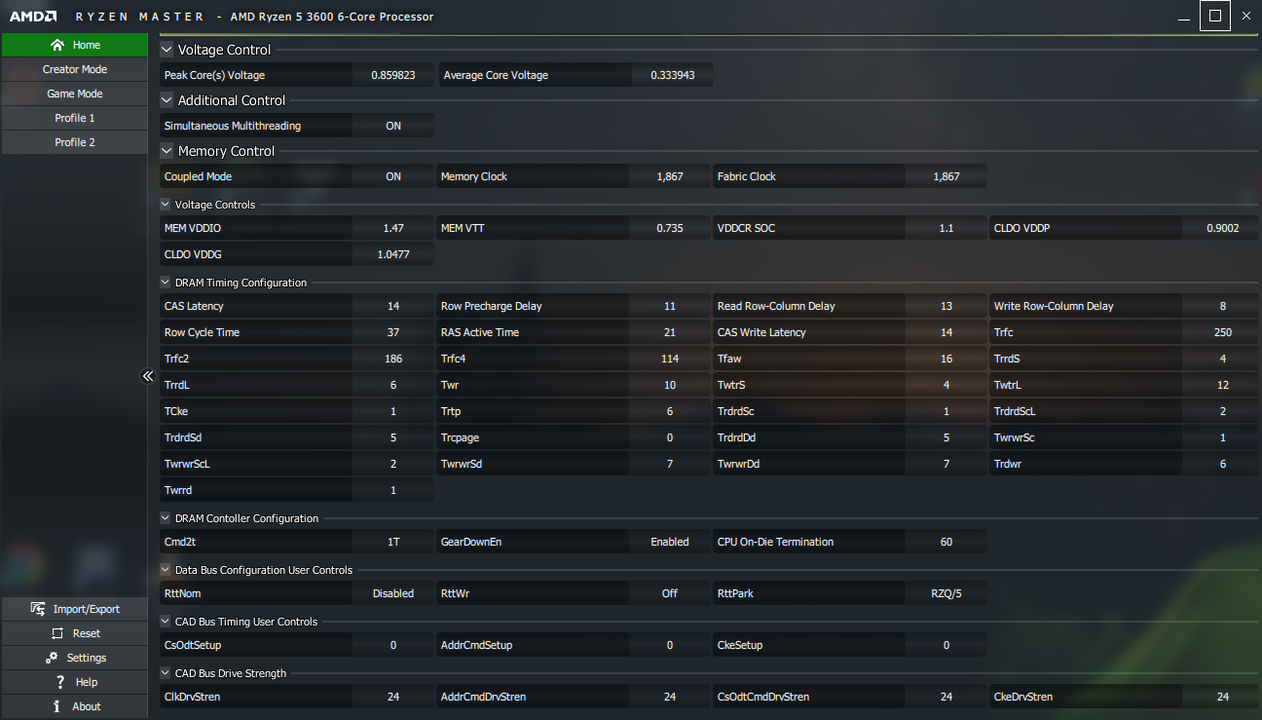Screen dimensions: 1262x720
Task: Click the Peak Core(s) Voltage value
Action: tap(393, 75)
